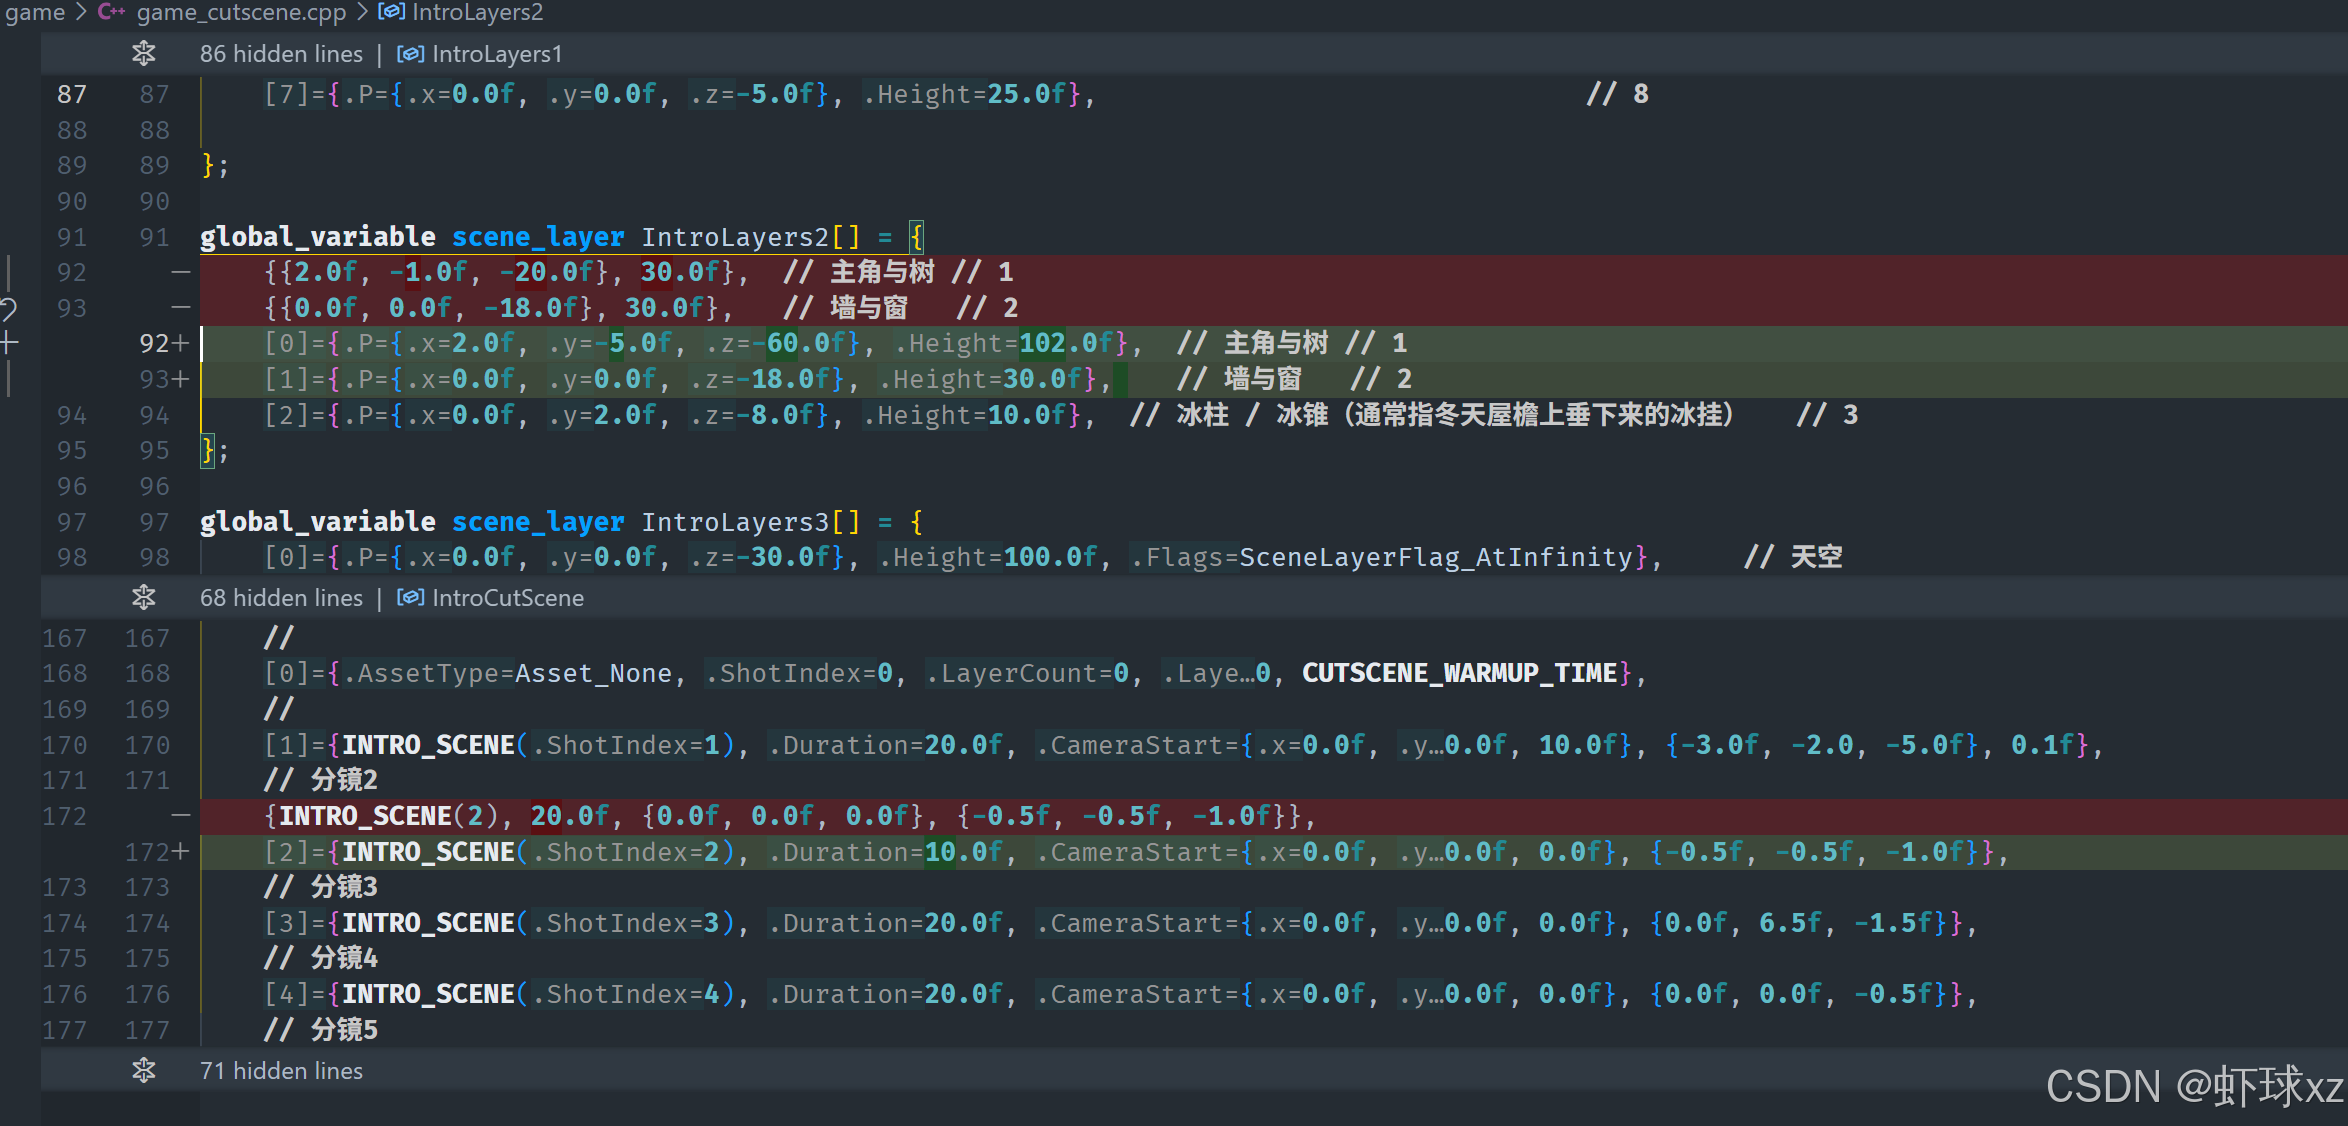Jump to IntroLayers1 symbol link

(x=497, y=54)
